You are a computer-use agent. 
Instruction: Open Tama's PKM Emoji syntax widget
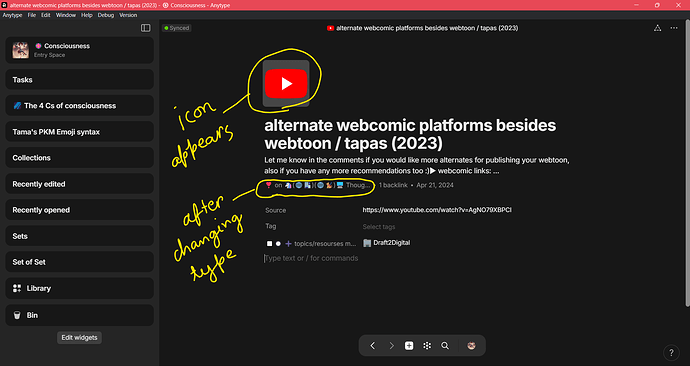click(80, 132)
